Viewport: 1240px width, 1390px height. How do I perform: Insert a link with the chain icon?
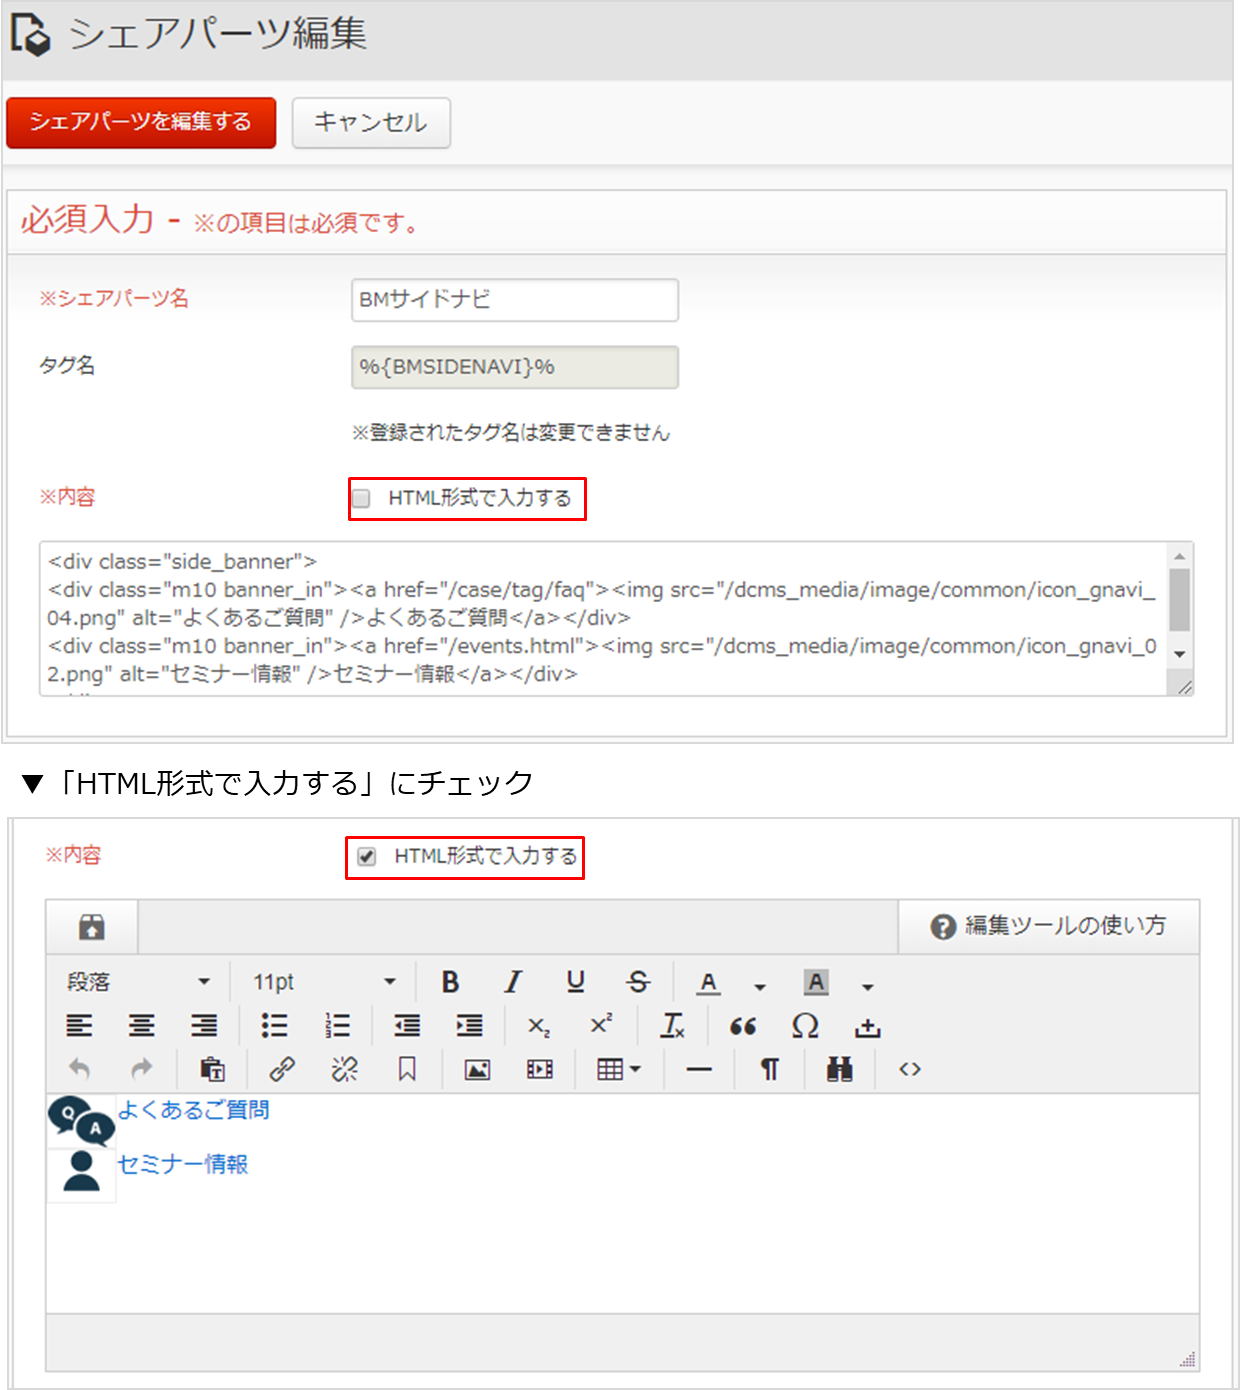click(x=282, y=1069)
